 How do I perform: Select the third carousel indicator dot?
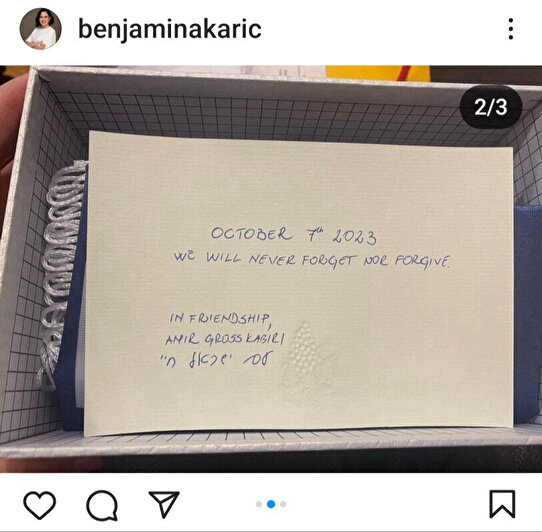283,504
